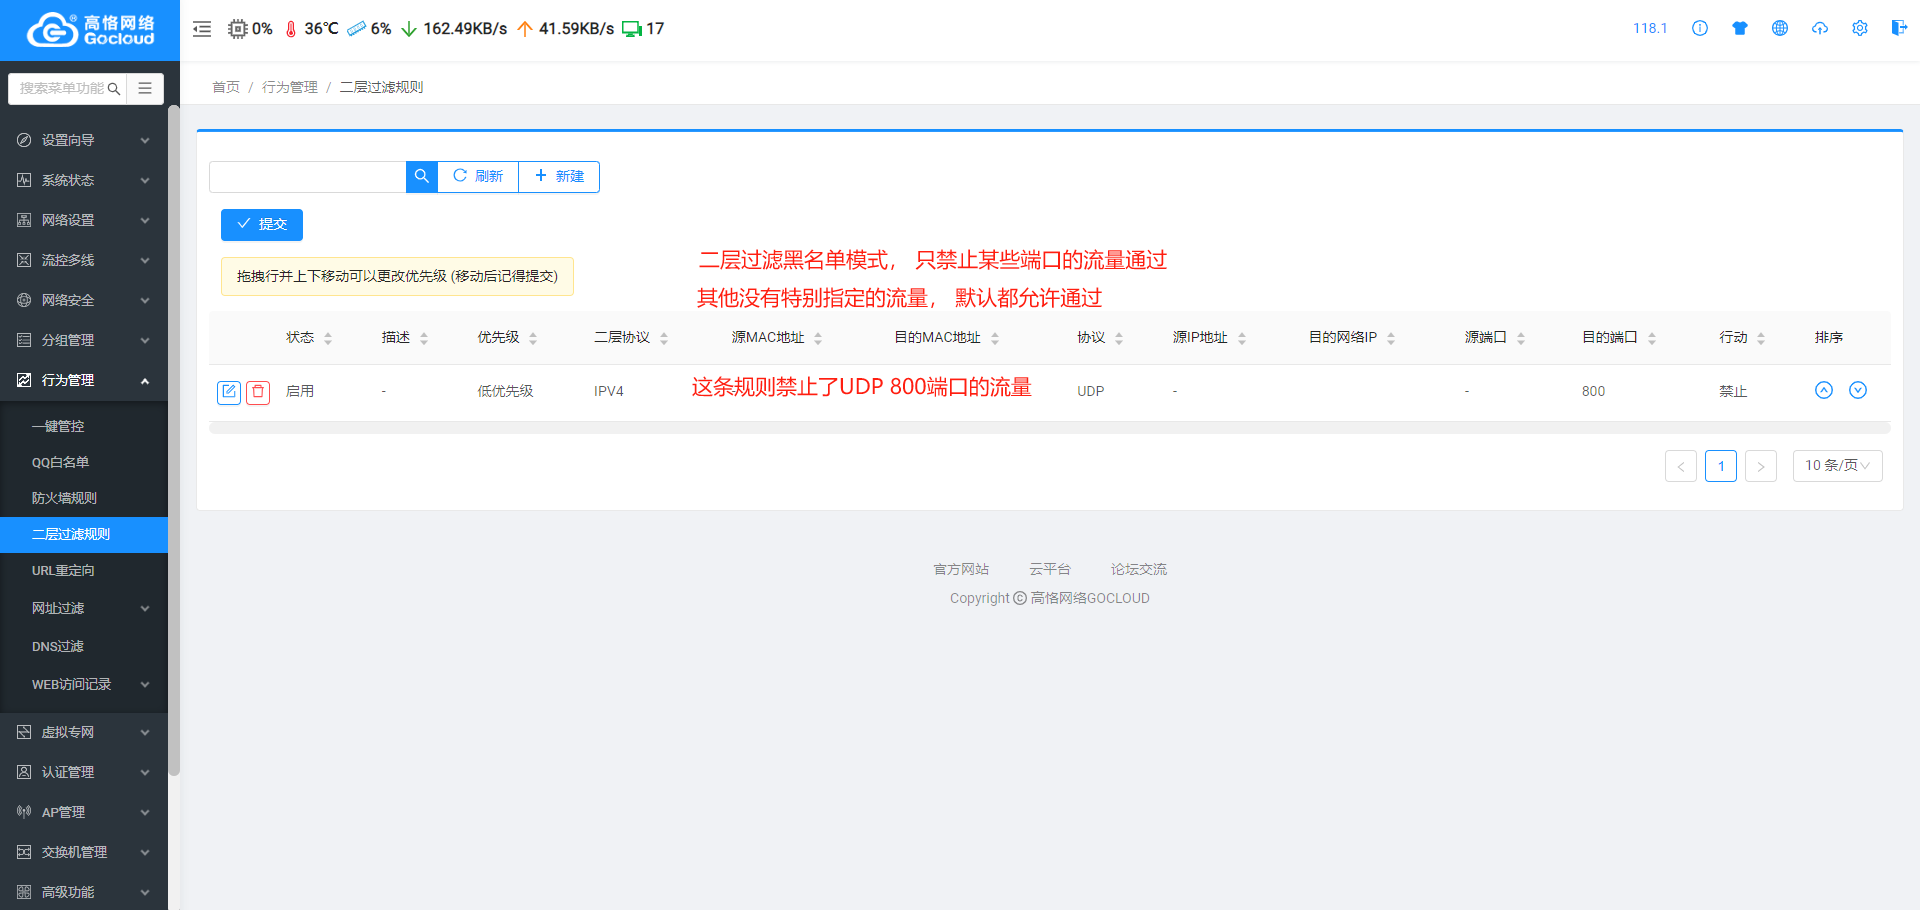The height and width of the screenshot is (910, 1920).
Task: Click the logout icon at top right
Action: tap(1899, 28)
